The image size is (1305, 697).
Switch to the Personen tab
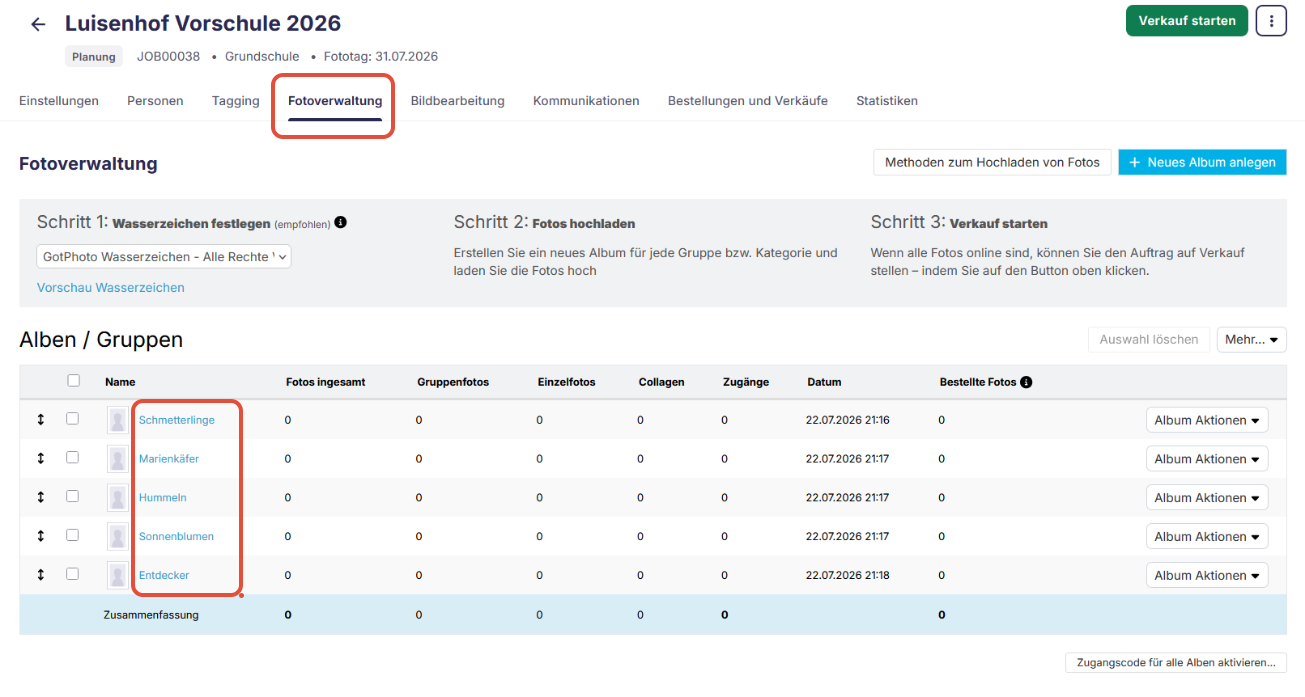[155, 101]
